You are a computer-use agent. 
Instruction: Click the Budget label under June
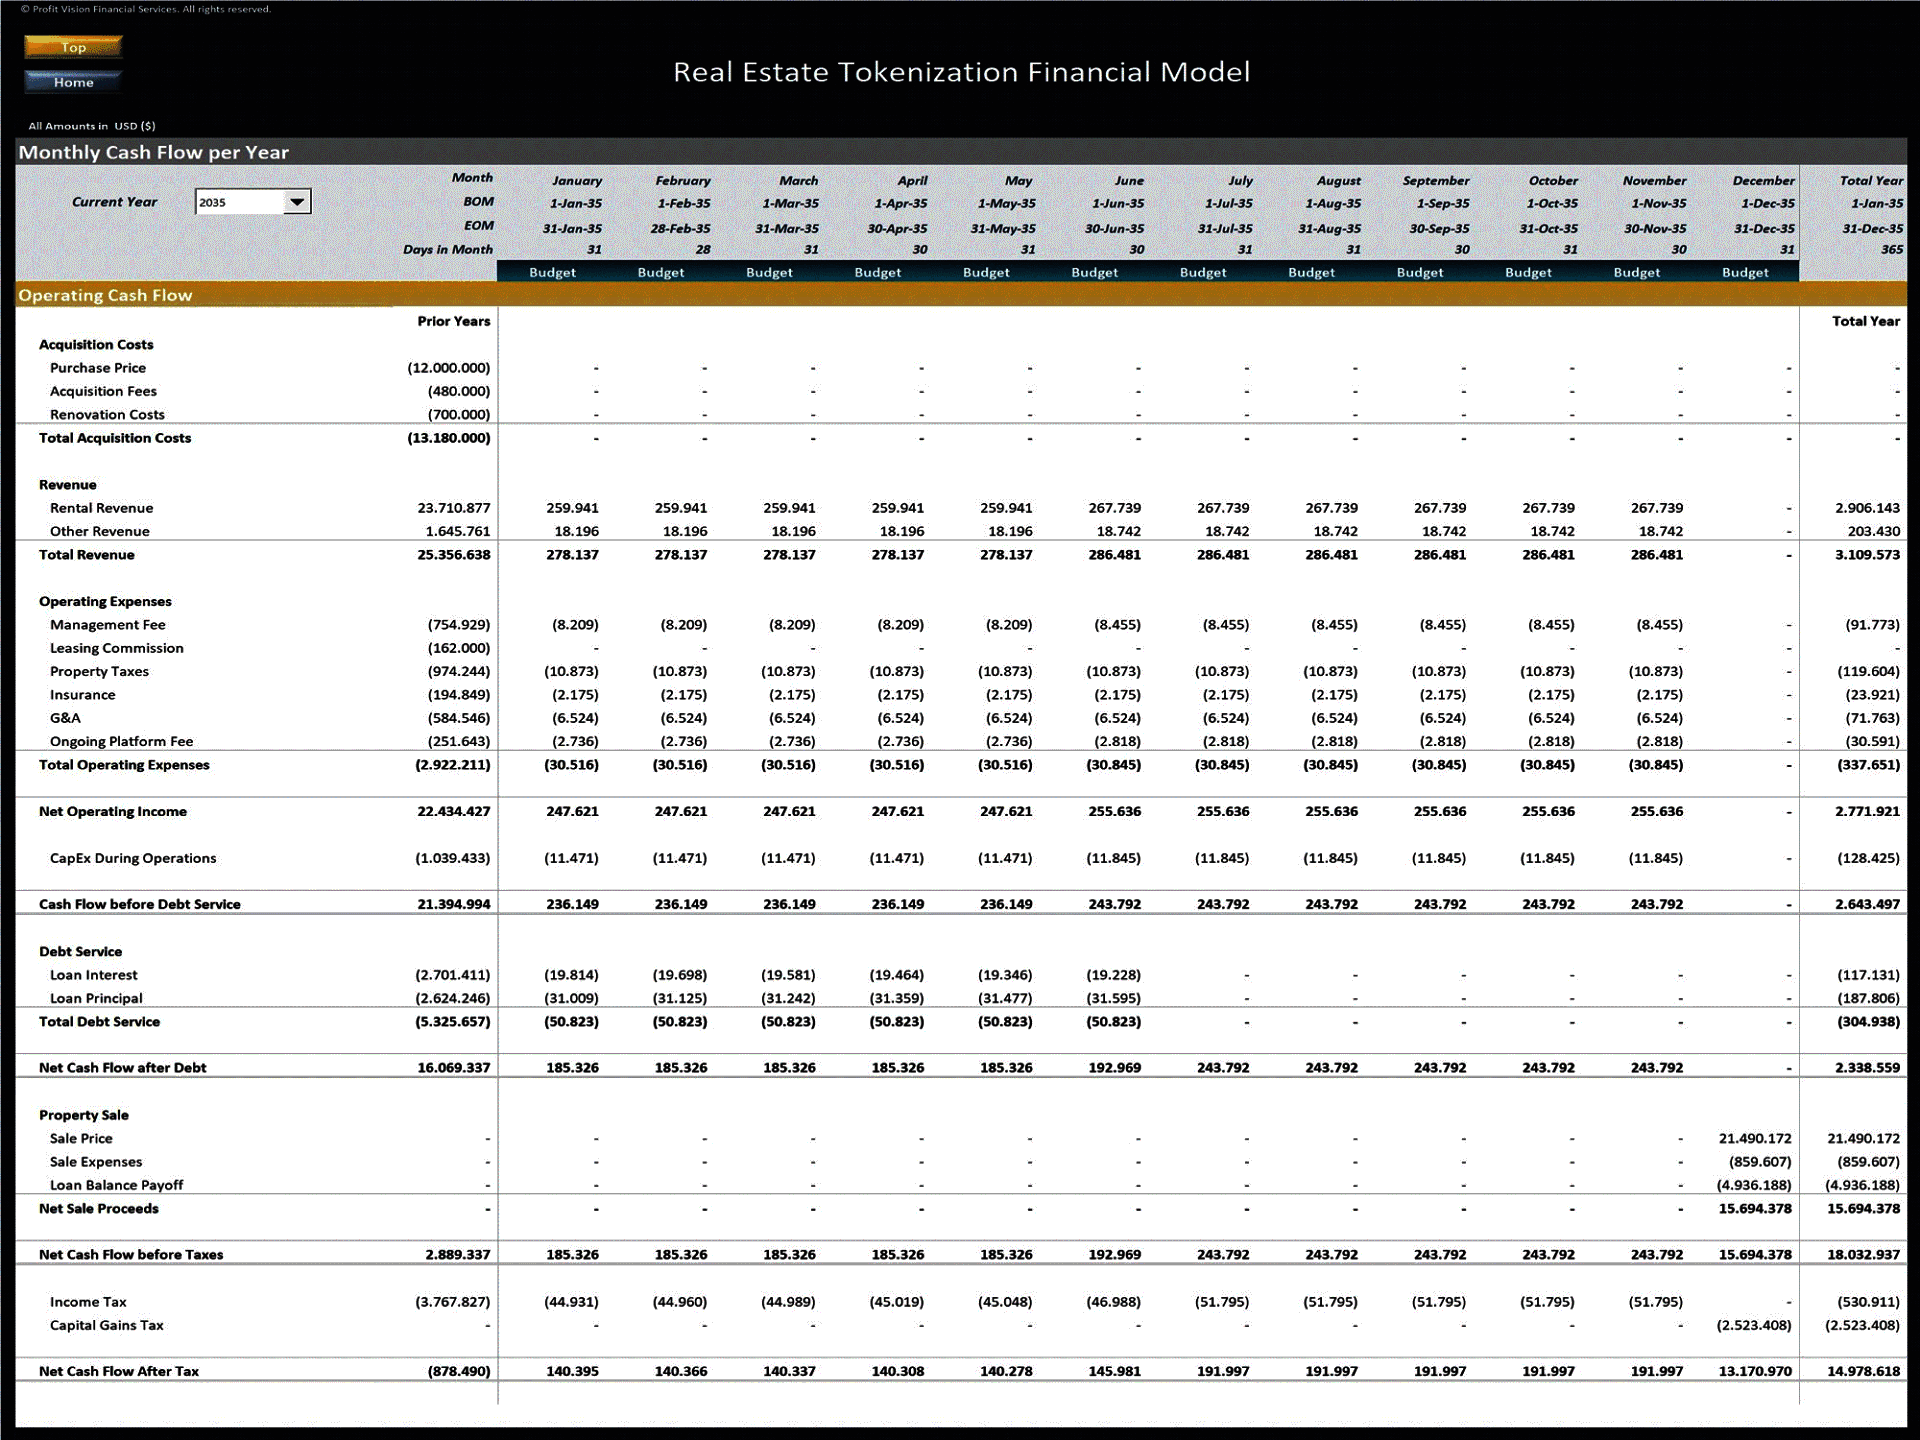coord(1094,272)
